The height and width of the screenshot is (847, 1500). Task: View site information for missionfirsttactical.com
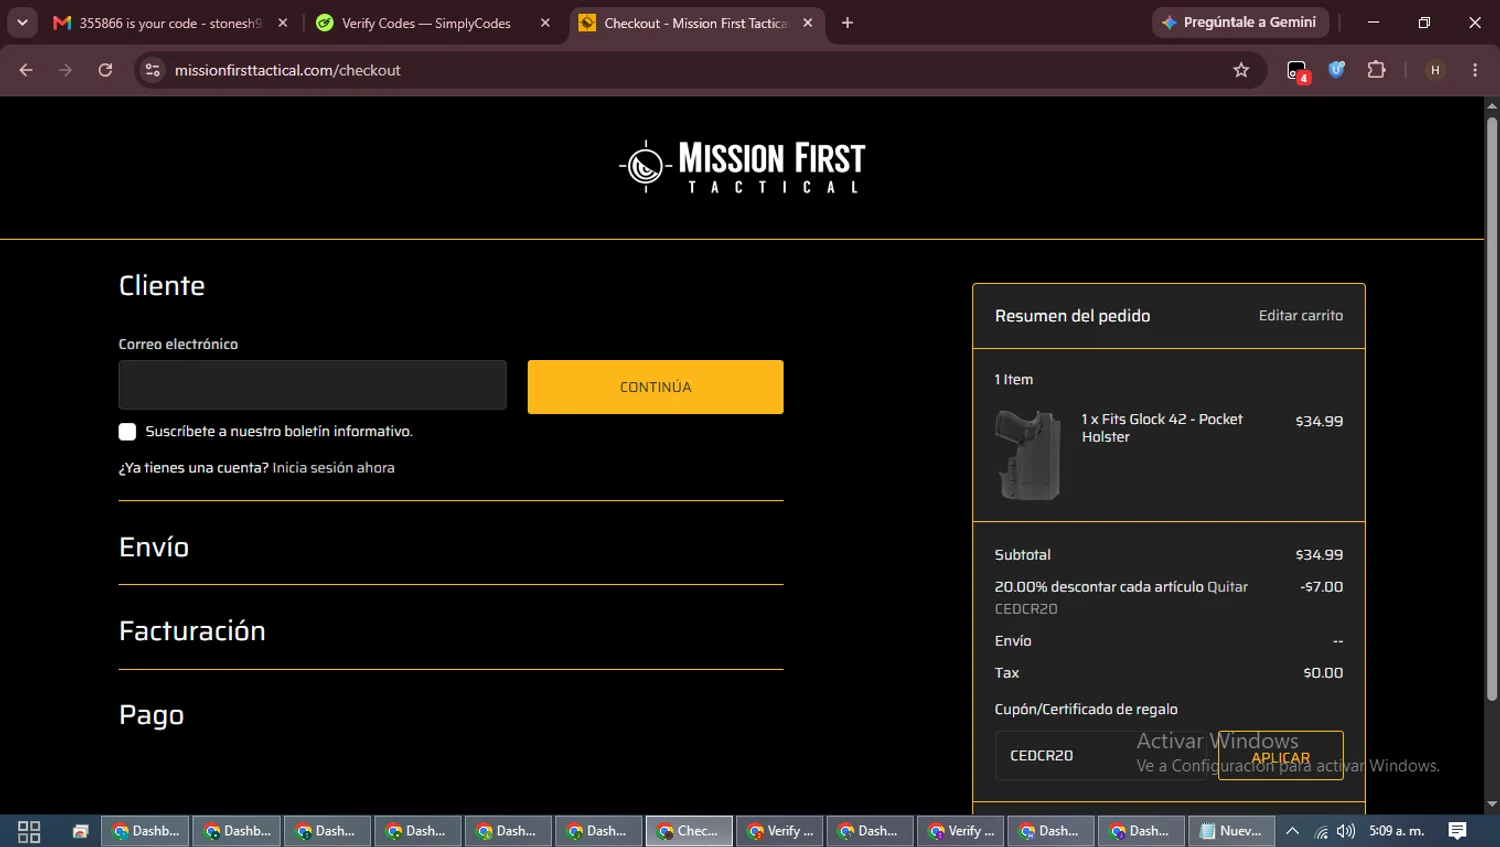tap(153, 70)
